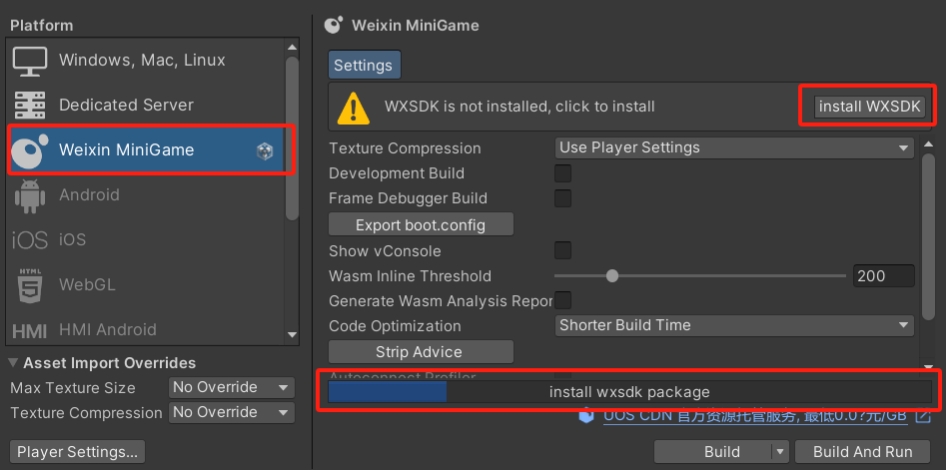Enable the Development Build checkbox

pos(563,174)
